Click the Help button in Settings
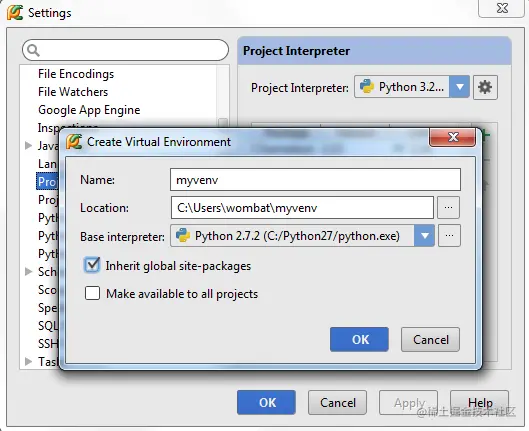The width and height of the screenshot is (529, 431). click(x=479, y=402)
